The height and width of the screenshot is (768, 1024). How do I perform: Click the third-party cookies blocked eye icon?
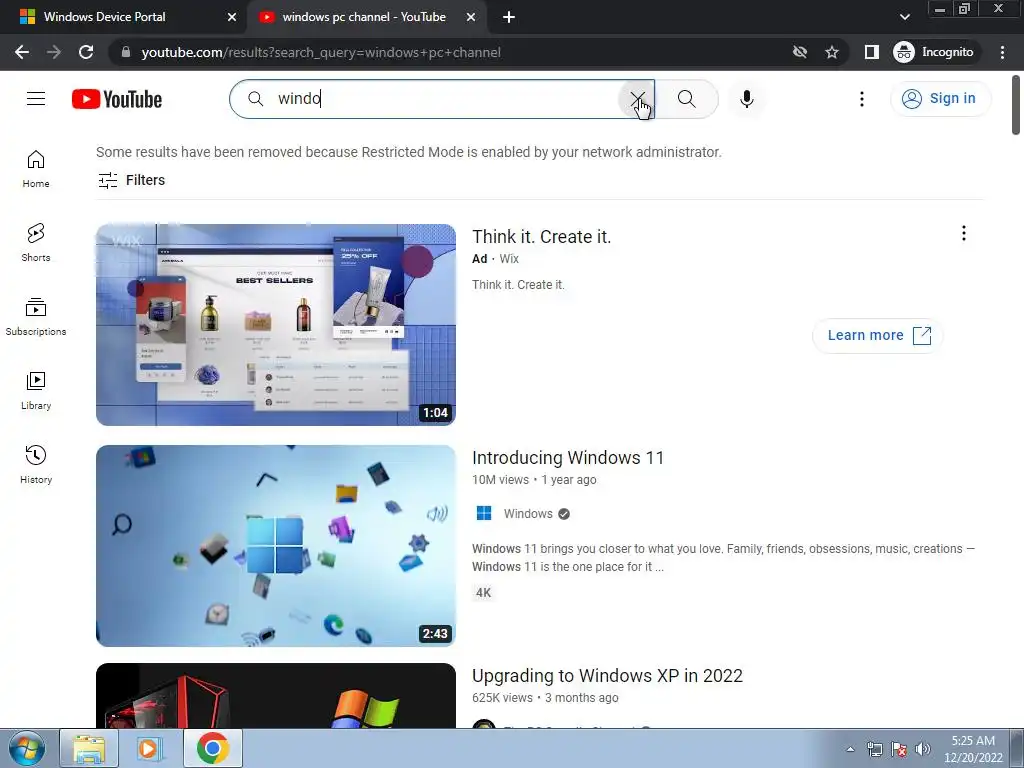[x=799, y=52]
